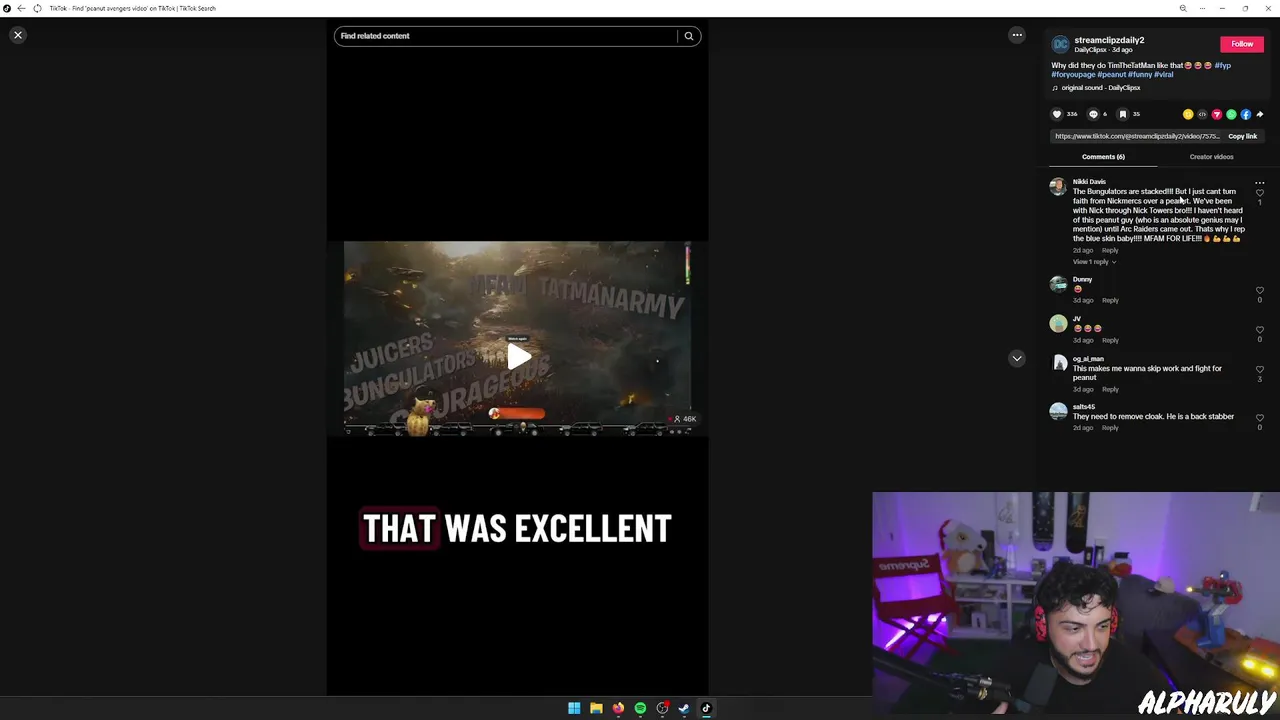
Task: Reply to og_ai_man's comment
Action: [x=1110, y=389]
